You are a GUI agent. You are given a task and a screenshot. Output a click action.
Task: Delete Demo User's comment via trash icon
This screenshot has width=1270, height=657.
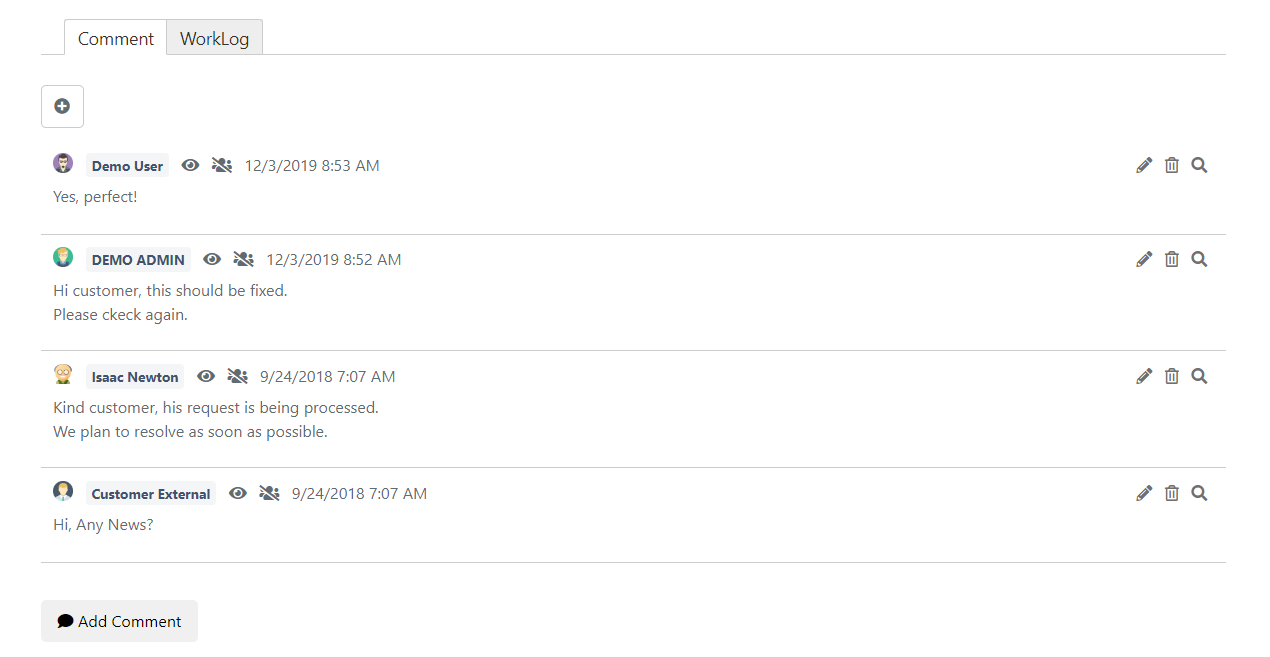point(1172,166)
